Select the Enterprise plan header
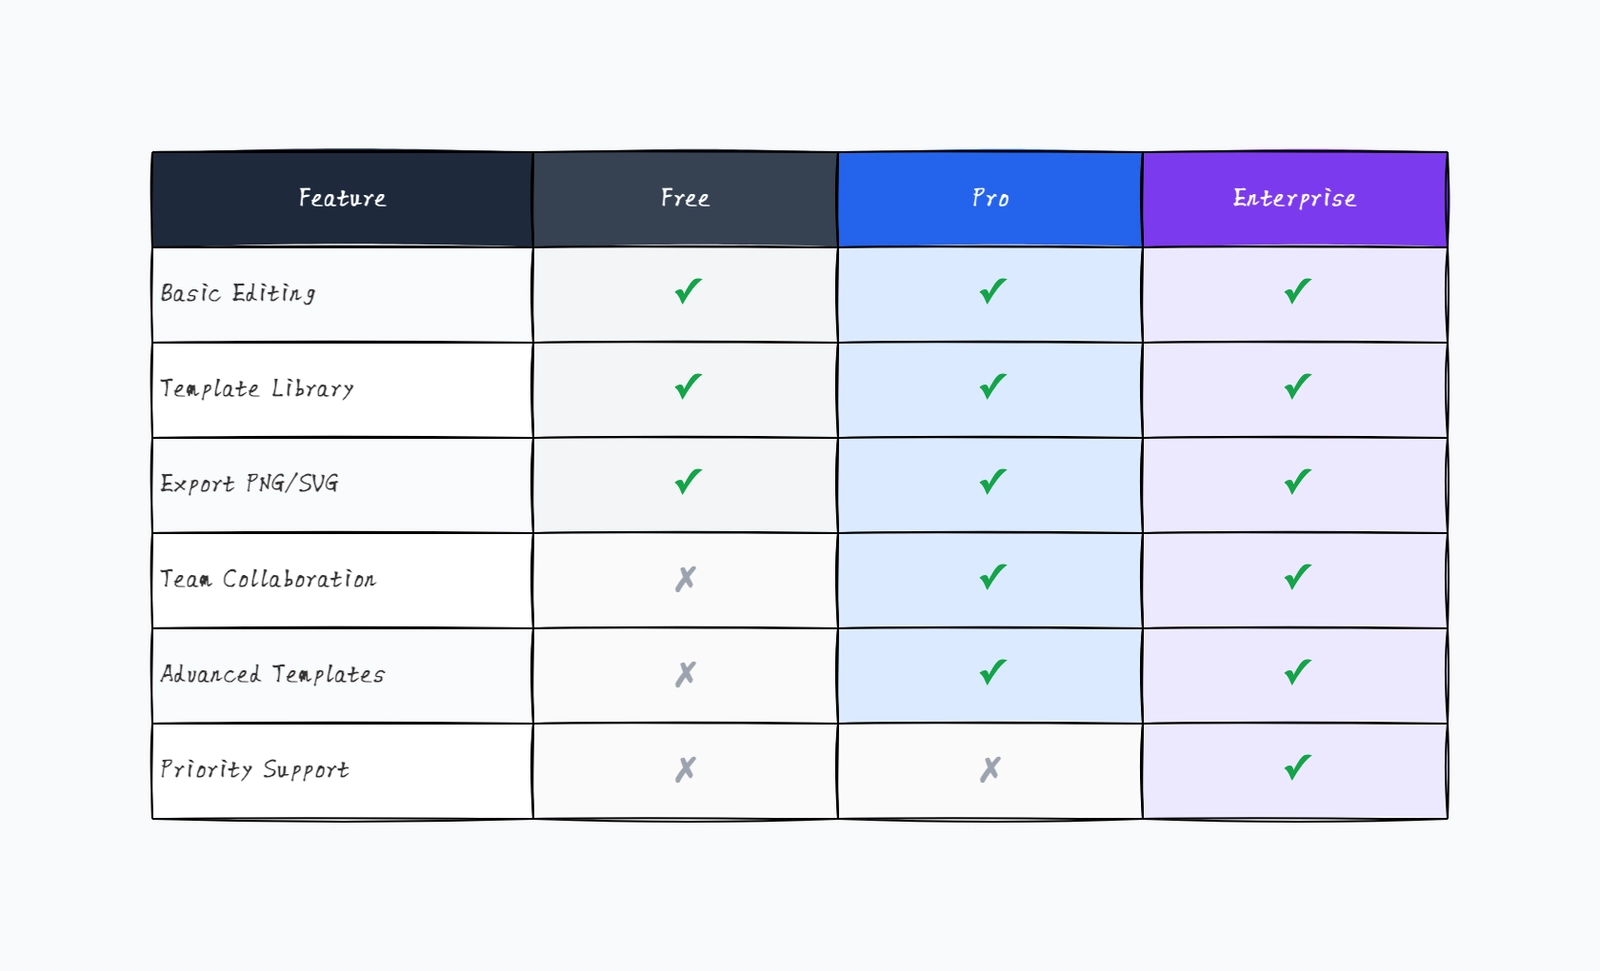The image size is (1600, 971). pos(1294,199)
